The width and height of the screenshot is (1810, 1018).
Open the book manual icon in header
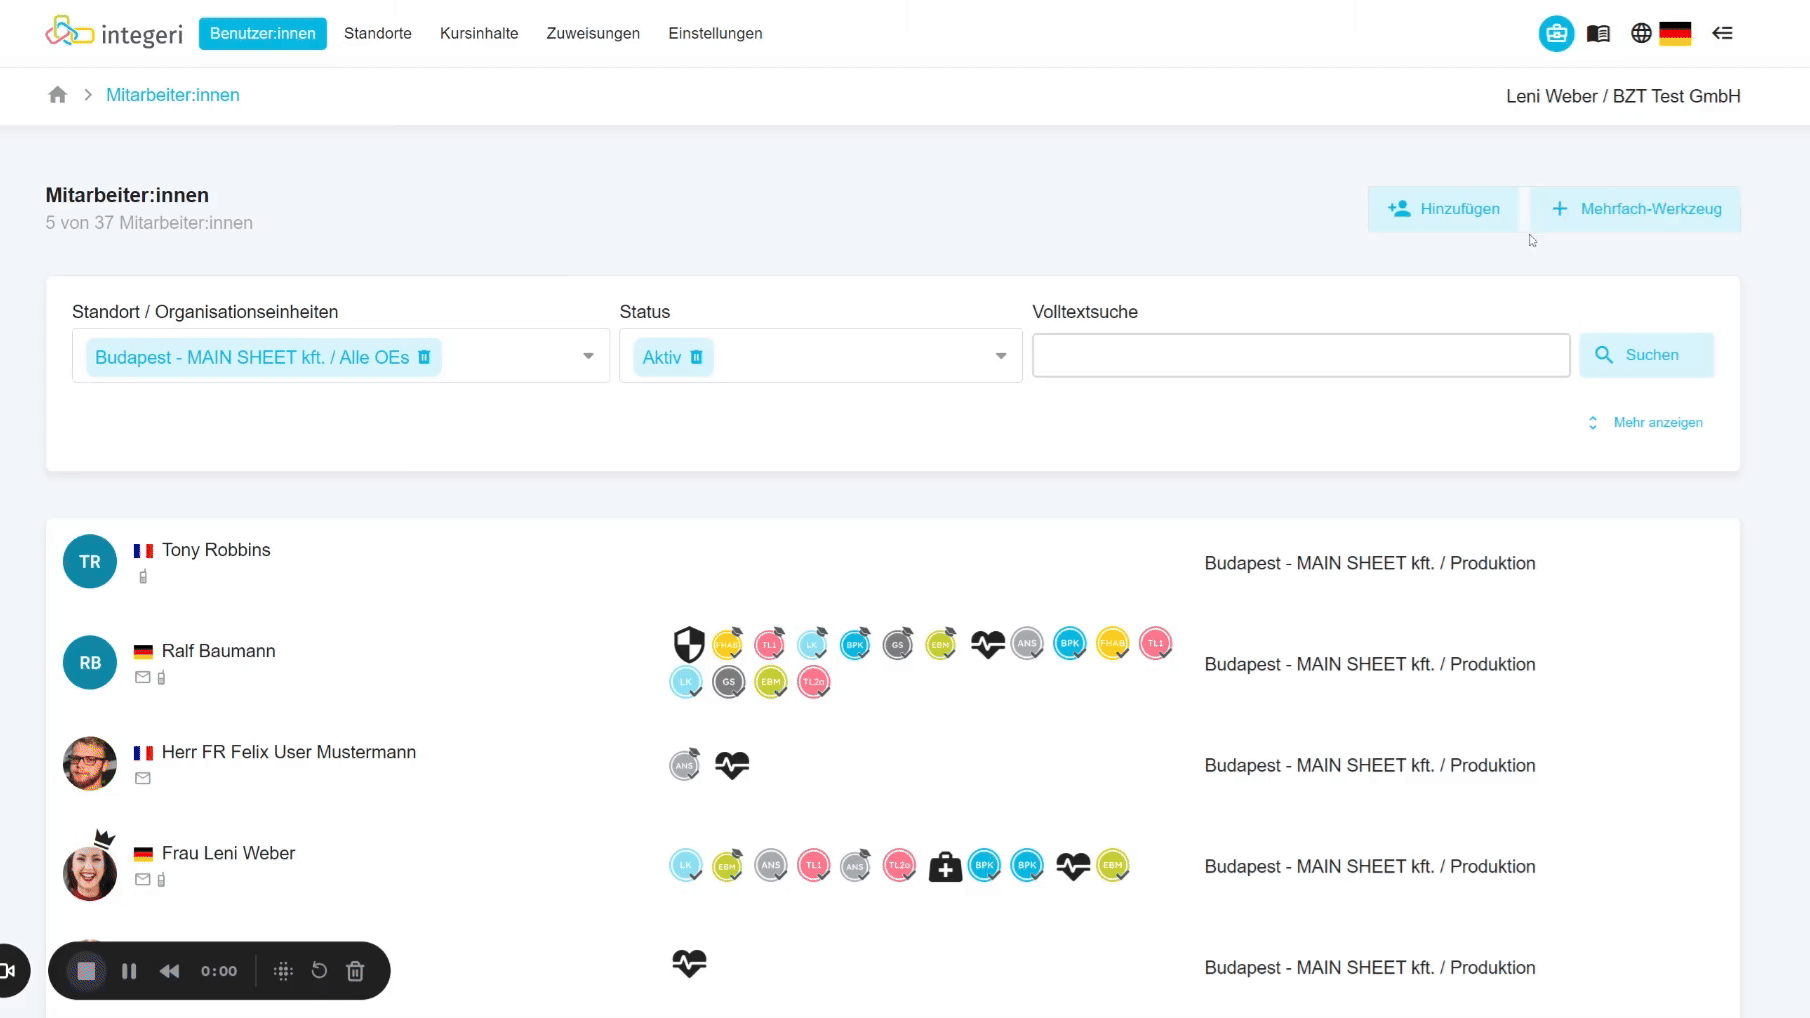[1598, 33]
